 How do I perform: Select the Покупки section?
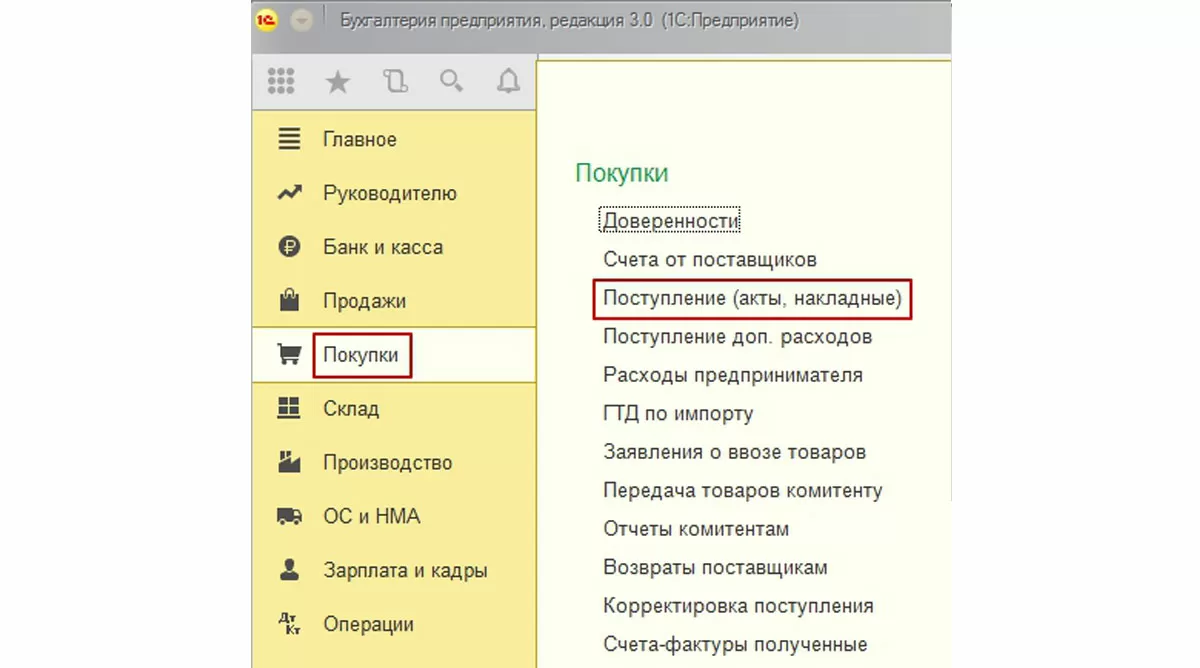point(394,355)
